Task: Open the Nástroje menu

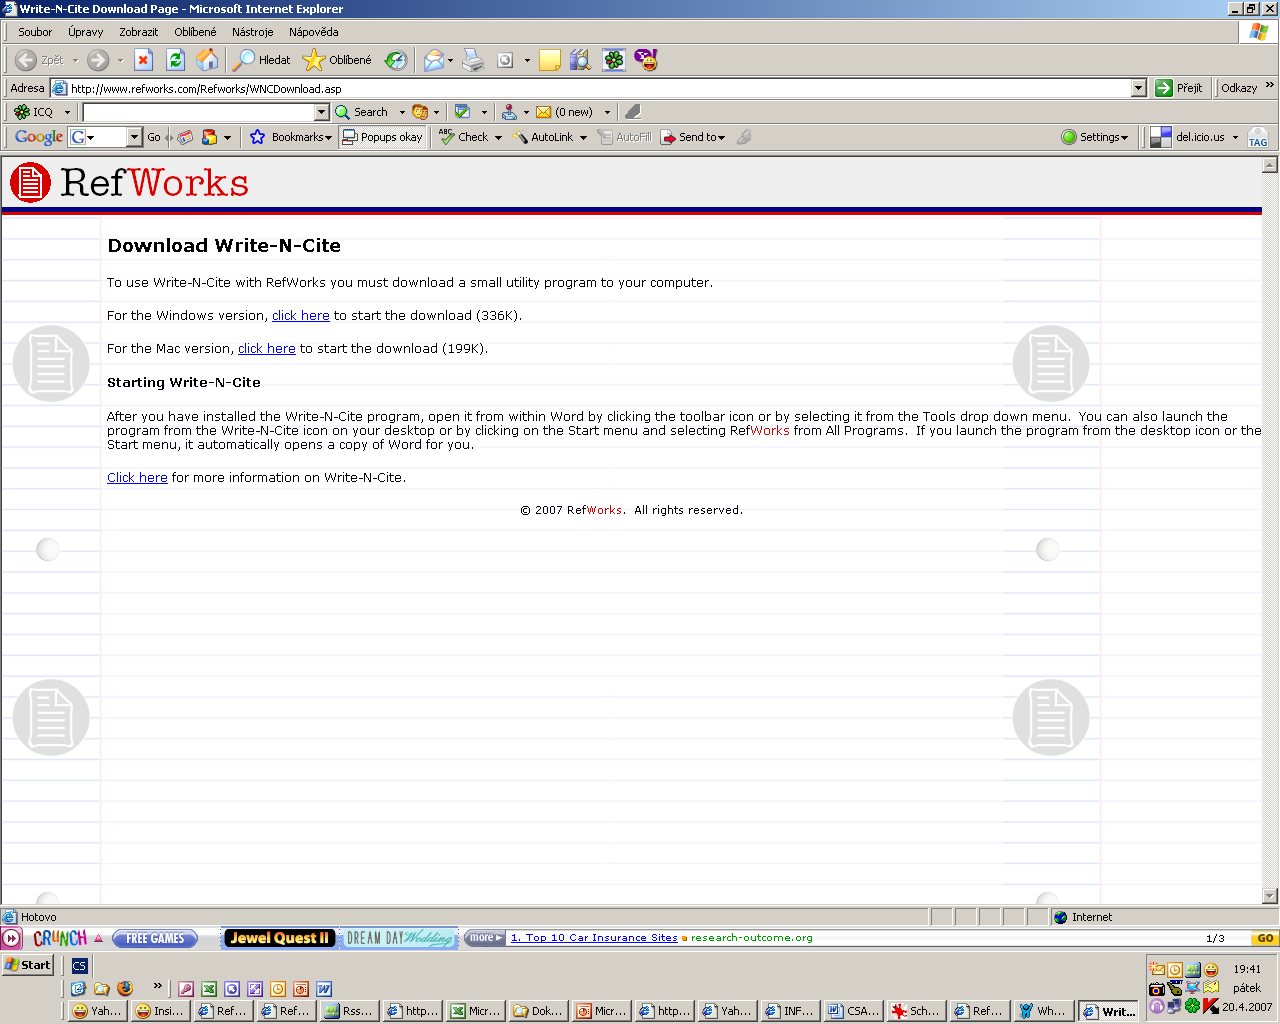Action: [x=253, y=32]
